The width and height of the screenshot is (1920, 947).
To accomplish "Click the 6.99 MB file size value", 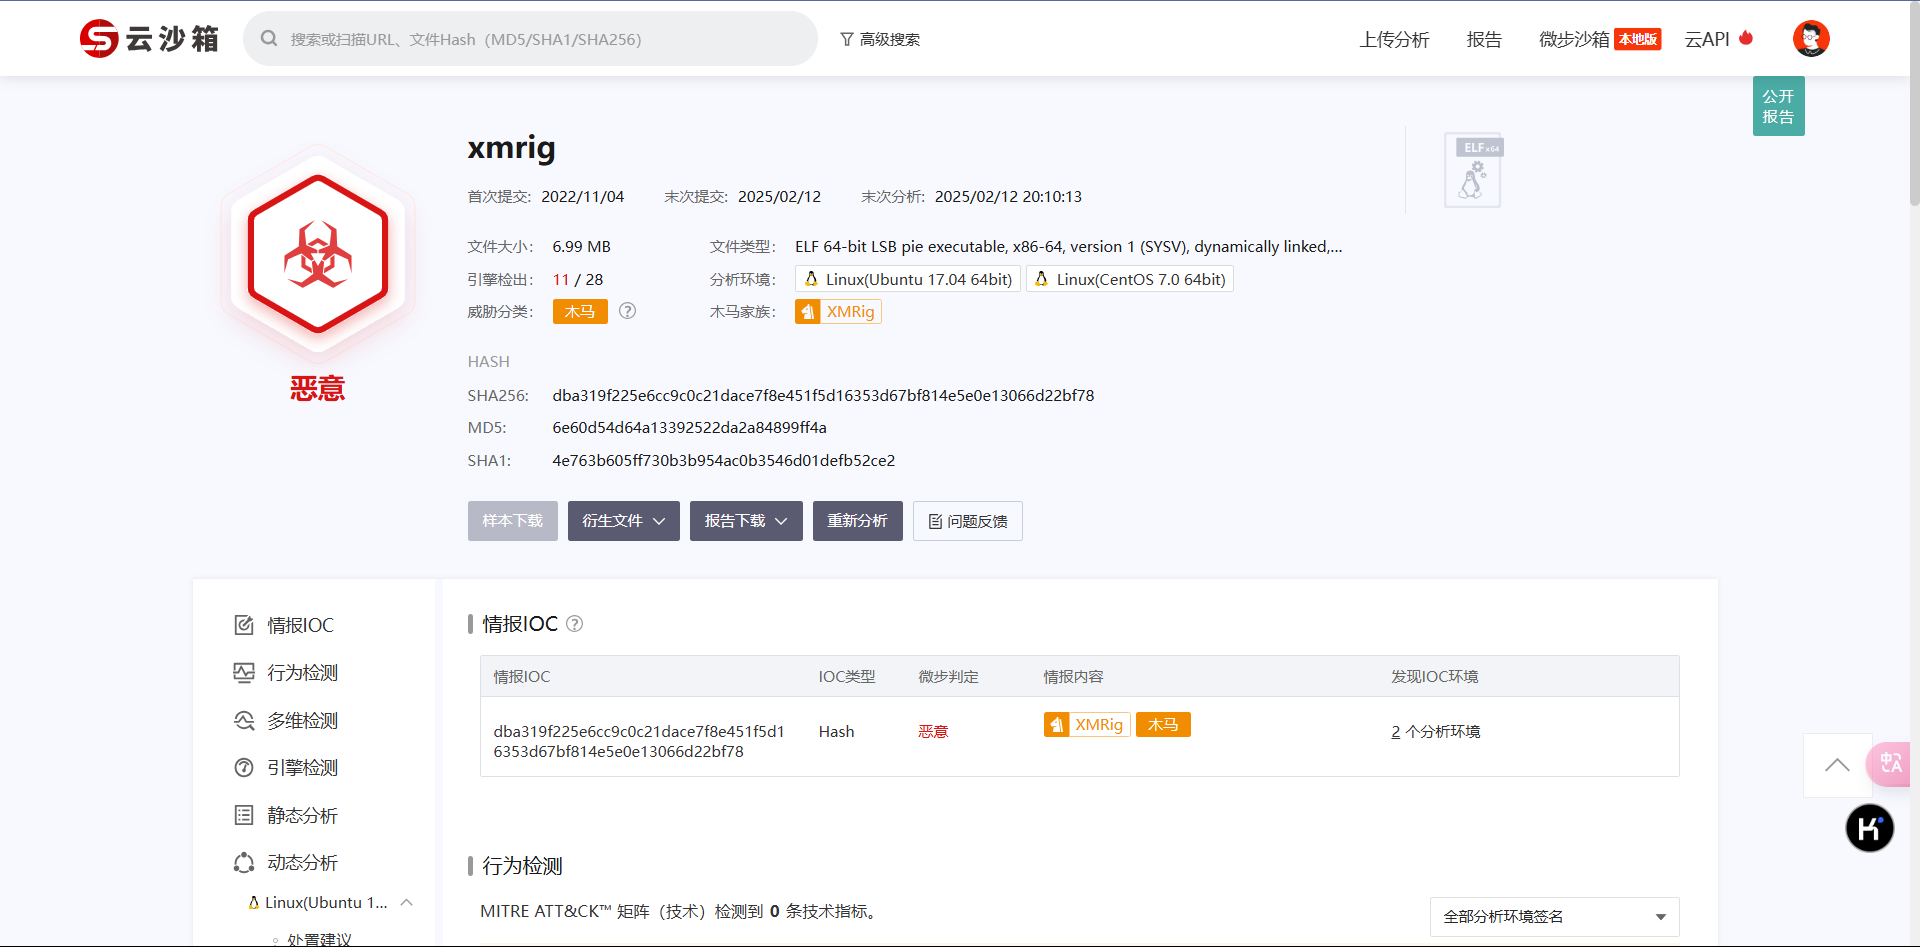I will [581, 247].
